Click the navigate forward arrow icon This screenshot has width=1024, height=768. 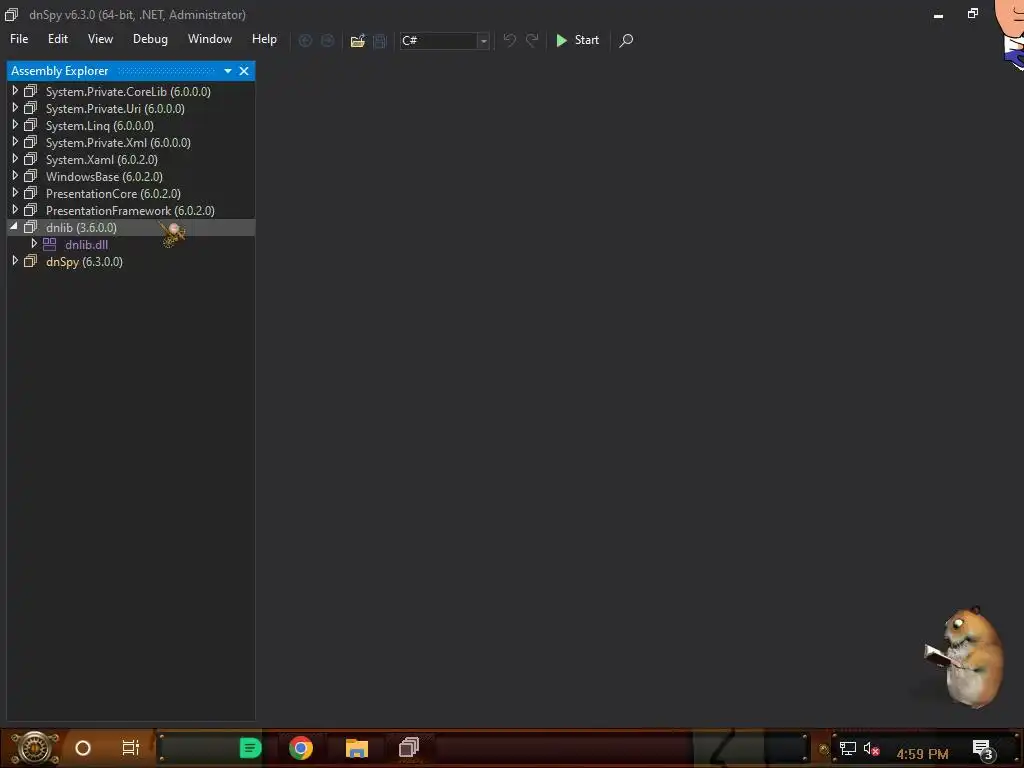tap(327, 40)
